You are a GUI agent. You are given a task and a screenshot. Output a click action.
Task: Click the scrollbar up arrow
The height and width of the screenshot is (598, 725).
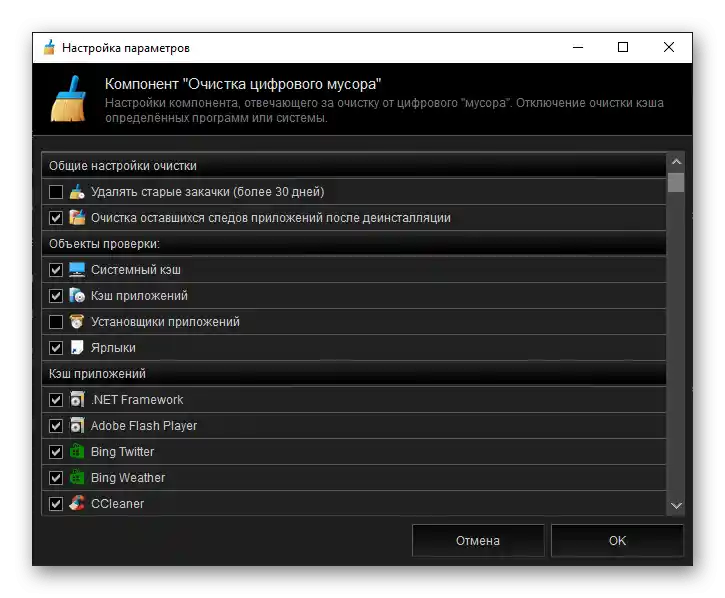pyautogui.click(x=676, y=161)
